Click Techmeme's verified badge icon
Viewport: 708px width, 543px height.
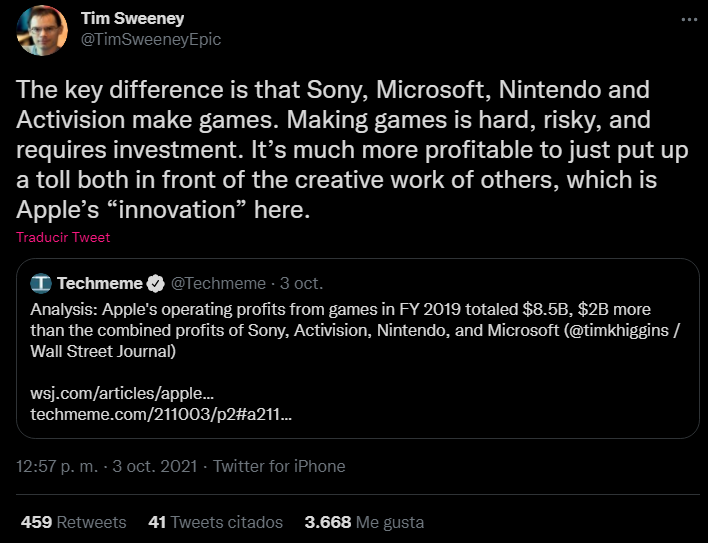[157, 283]
